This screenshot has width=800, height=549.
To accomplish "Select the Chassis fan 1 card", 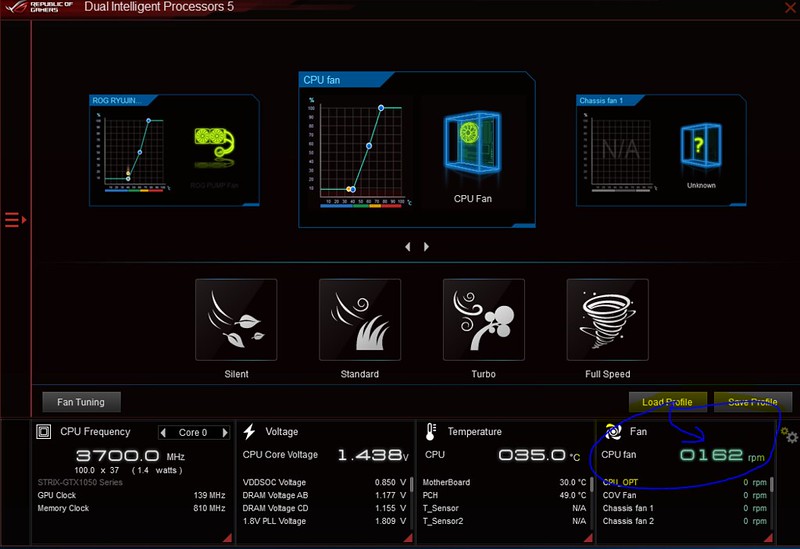I will click(x=660, y=150).
